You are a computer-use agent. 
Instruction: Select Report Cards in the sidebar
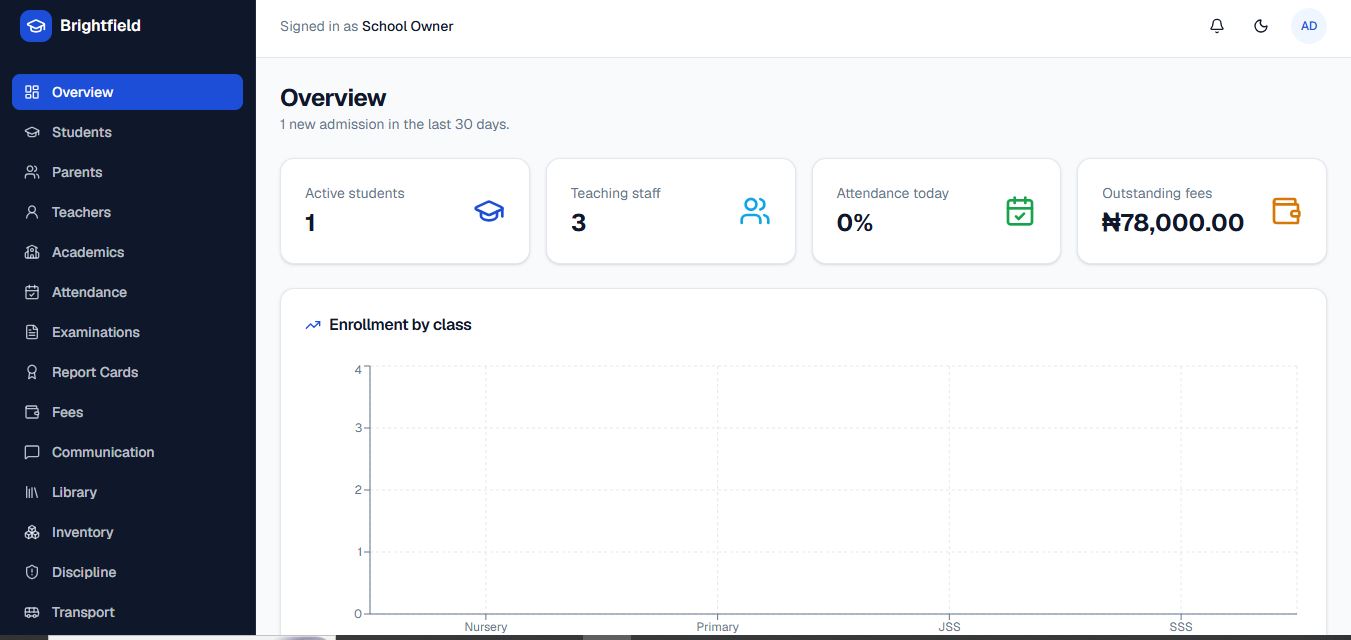coord(127,372)
